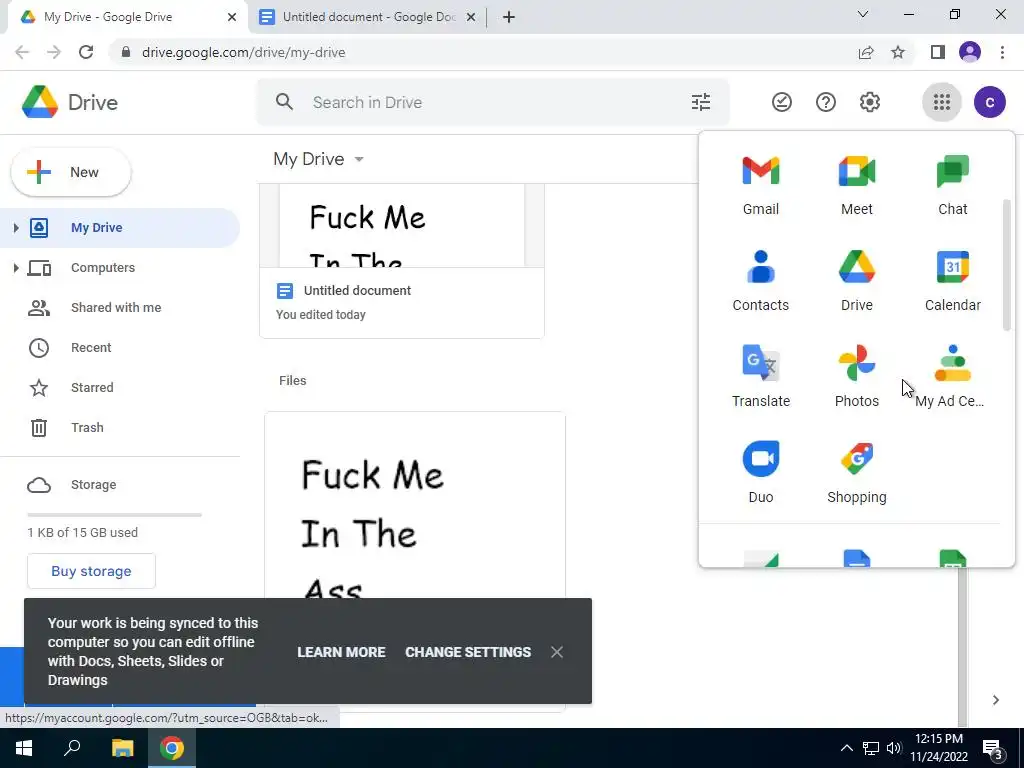The width and height of the screenshot is (1024, 768).
Task: Select the My Drive browser tab
Action: pyautogui.click(x=127, y=17)
